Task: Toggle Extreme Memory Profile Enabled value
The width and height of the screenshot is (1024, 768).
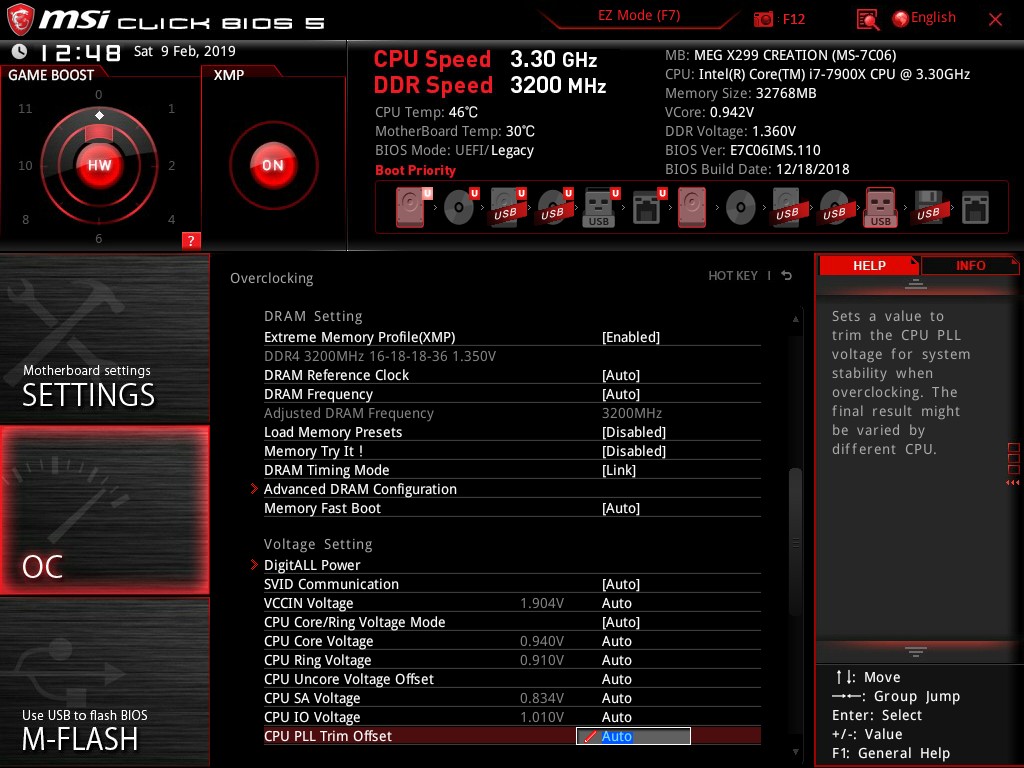Action: coord(630,337)
